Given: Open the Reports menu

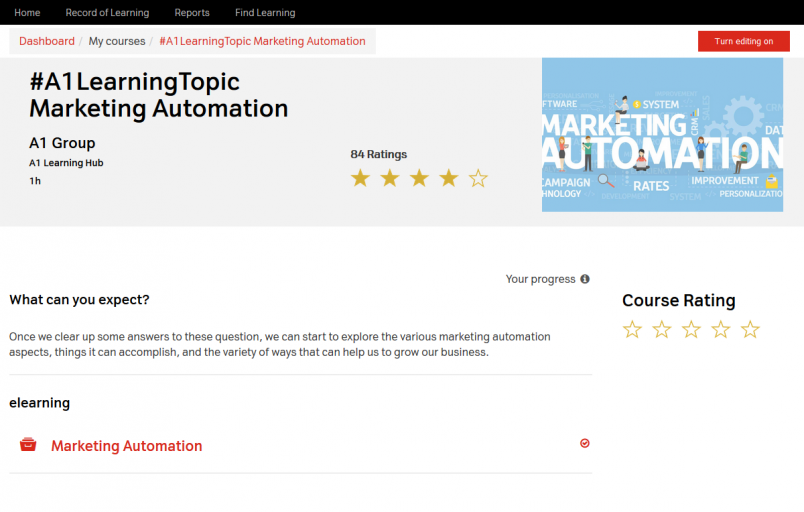Looking at the screenshot, I should click(x=192, y=13).
